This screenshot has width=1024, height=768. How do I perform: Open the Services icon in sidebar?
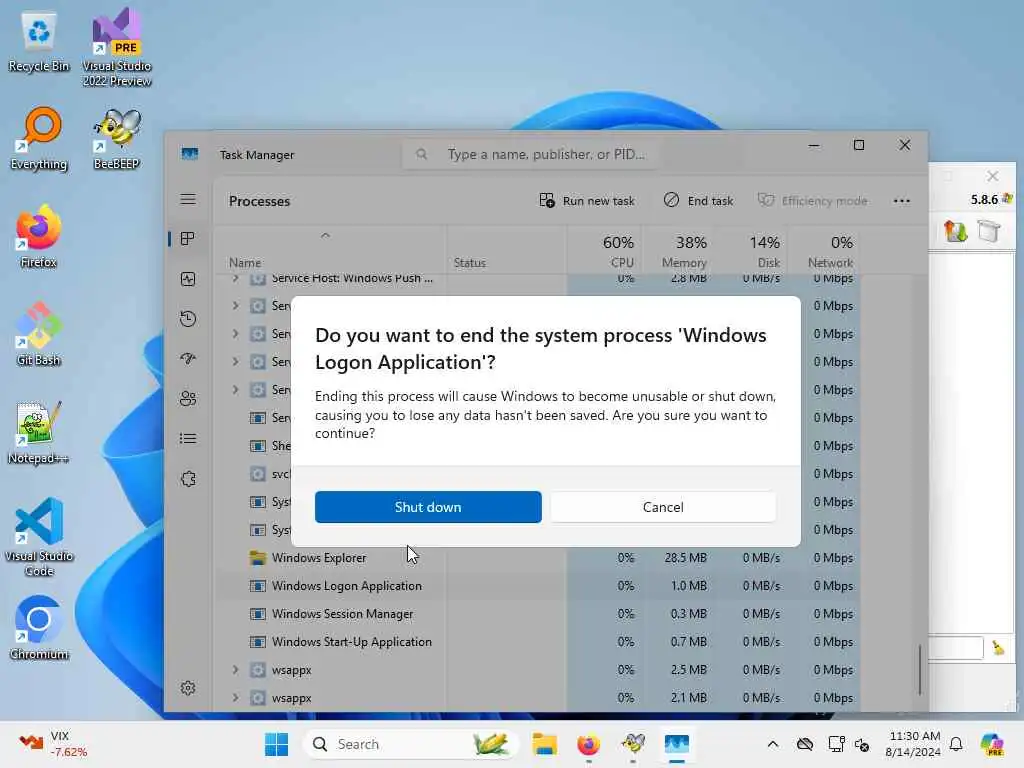pos(188,479)
